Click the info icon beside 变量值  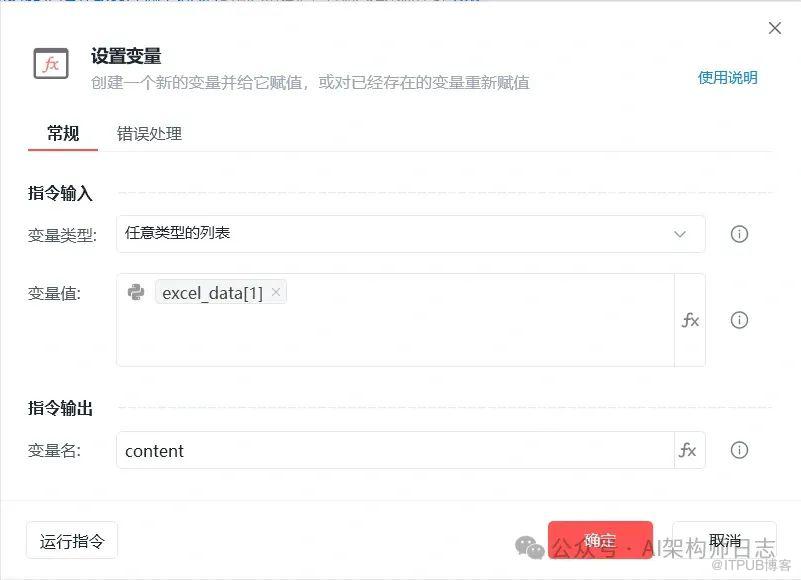tap(739, 320)
